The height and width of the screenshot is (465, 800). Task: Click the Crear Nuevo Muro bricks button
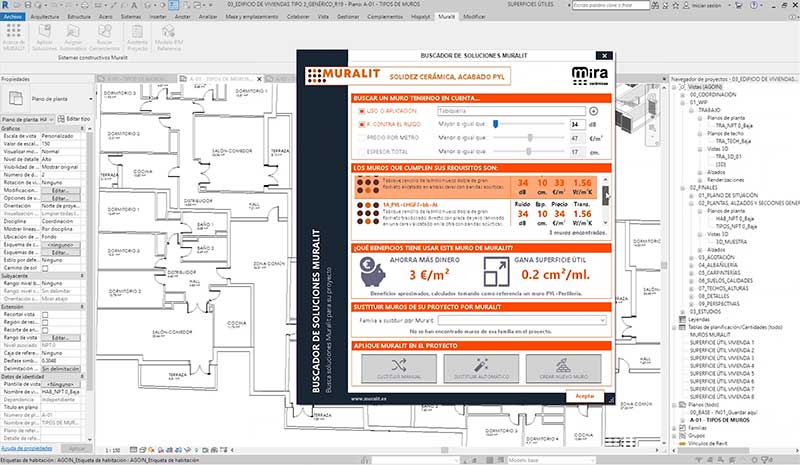[563, 368]
